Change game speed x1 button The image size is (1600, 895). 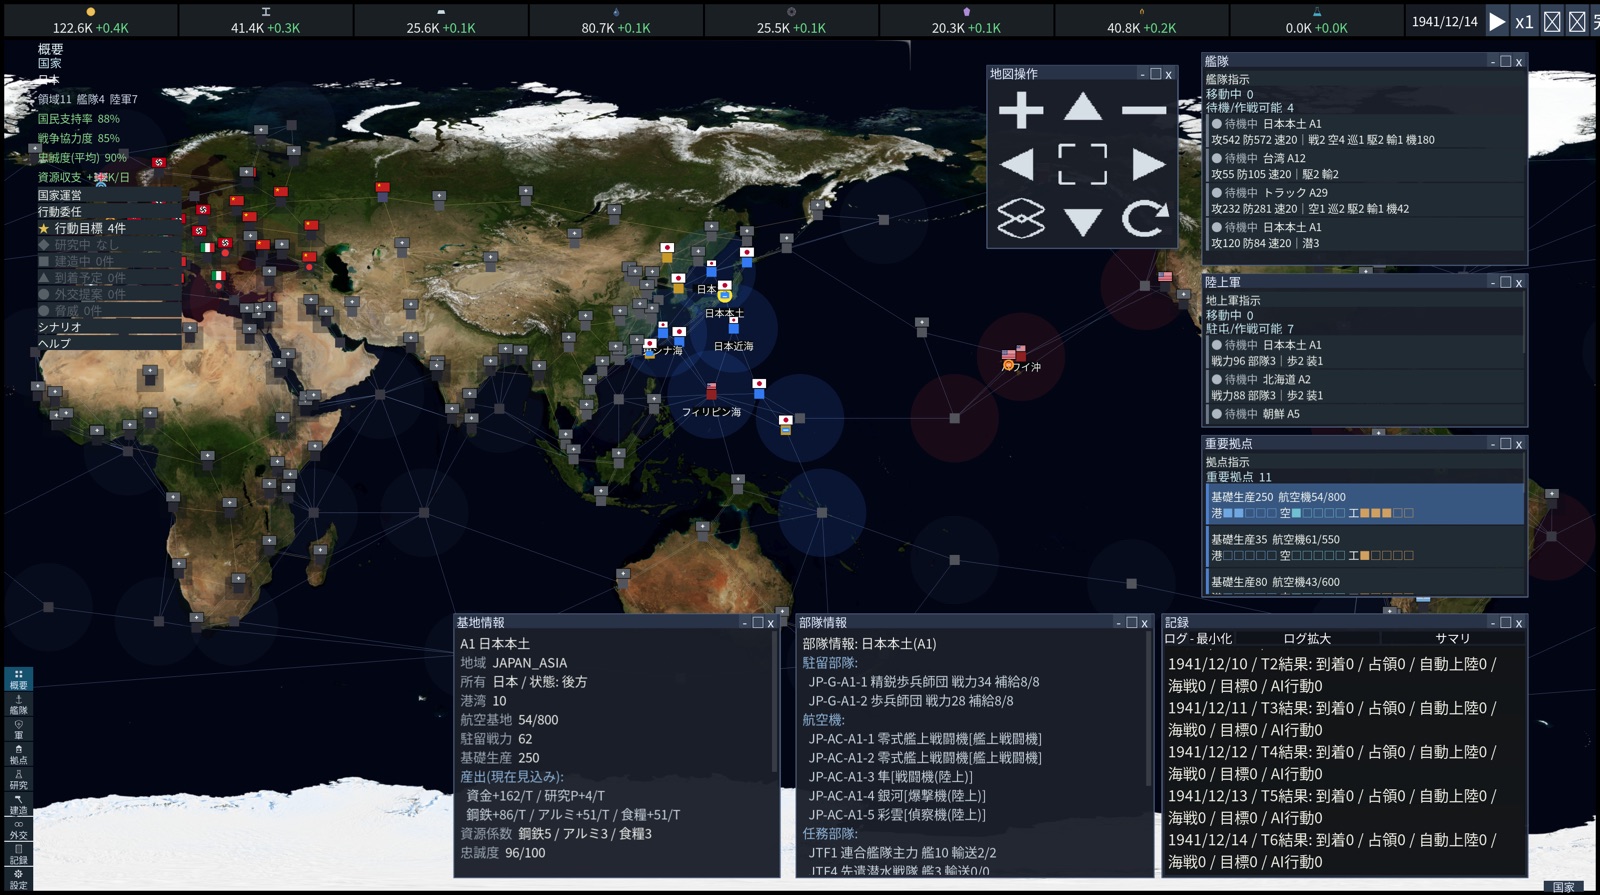[x=1524, y=22]
